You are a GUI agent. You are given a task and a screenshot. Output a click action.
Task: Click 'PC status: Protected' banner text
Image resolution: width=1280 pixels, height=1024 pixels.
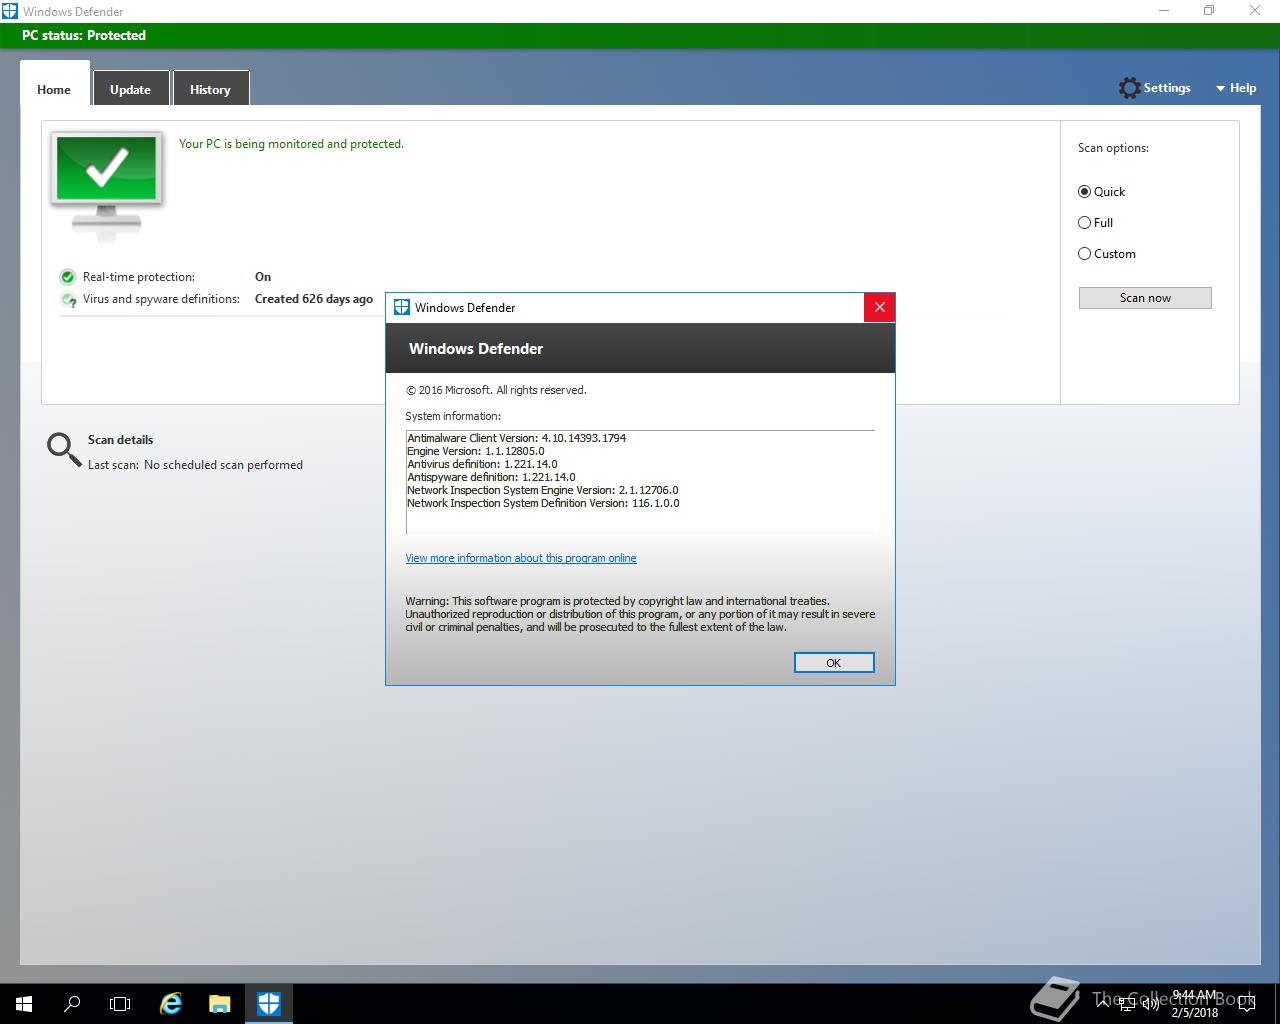click(84, 35)
